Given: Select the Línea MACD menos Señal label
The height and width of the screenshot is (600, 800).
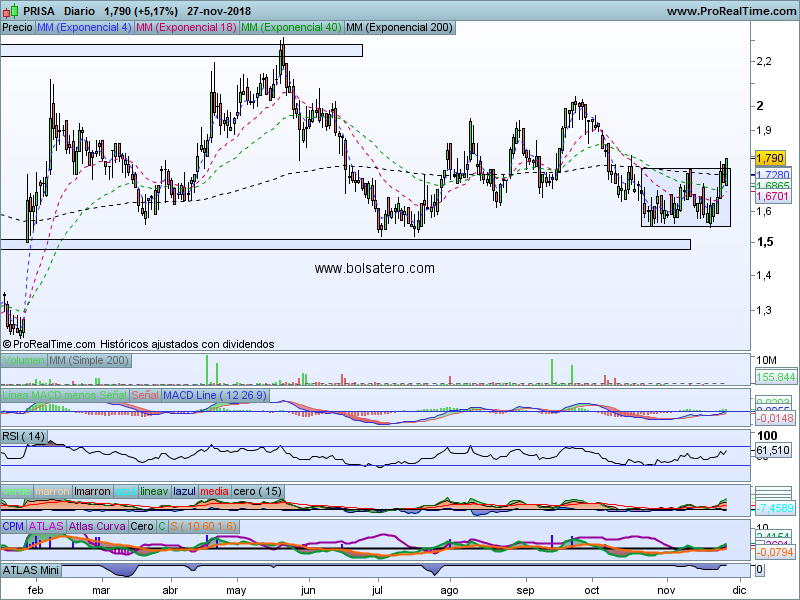Looking at the screenshot, I should [64, 396].
